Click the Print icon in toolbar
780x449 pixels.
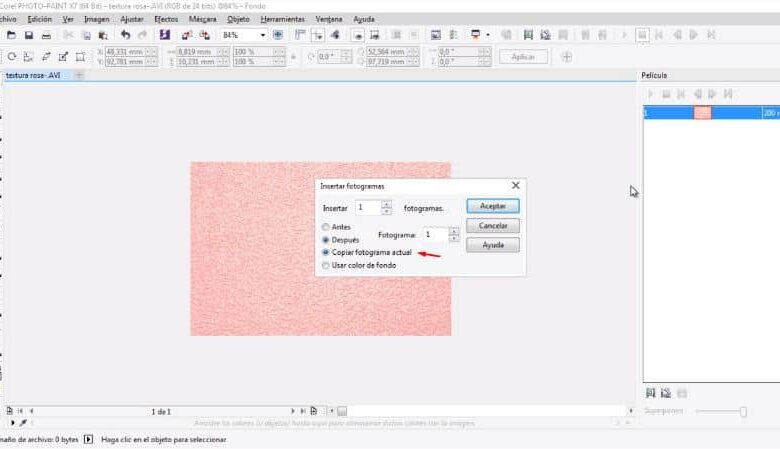[x=46, y=35]
